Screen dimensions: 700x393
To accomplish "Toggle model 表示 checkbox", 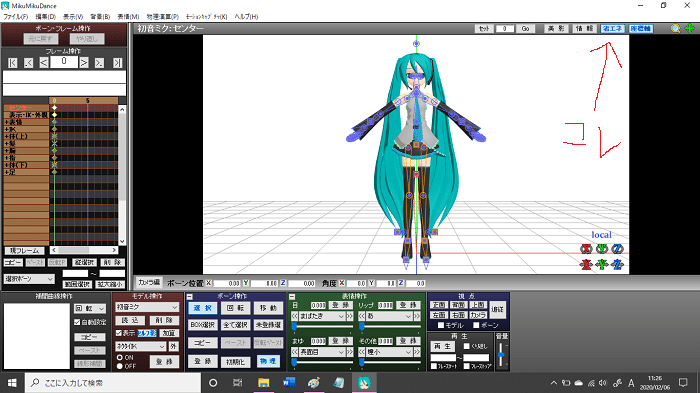I will pos(119,333).
